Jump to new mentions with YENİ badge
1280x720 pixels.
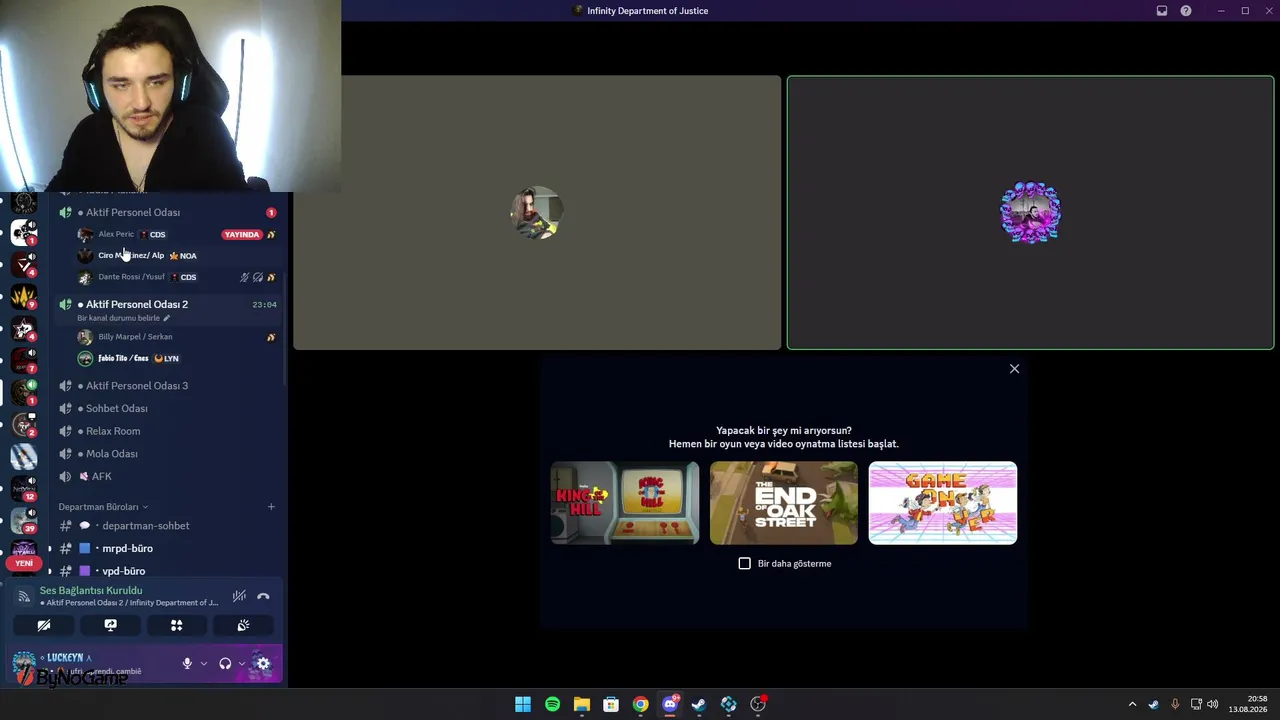(24, 563)
